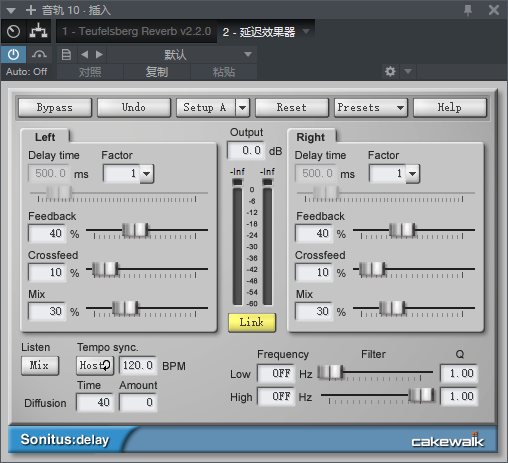Screen dimensions: 508x463
Task: Click the cakewalk logo
Action: (448, 440)
